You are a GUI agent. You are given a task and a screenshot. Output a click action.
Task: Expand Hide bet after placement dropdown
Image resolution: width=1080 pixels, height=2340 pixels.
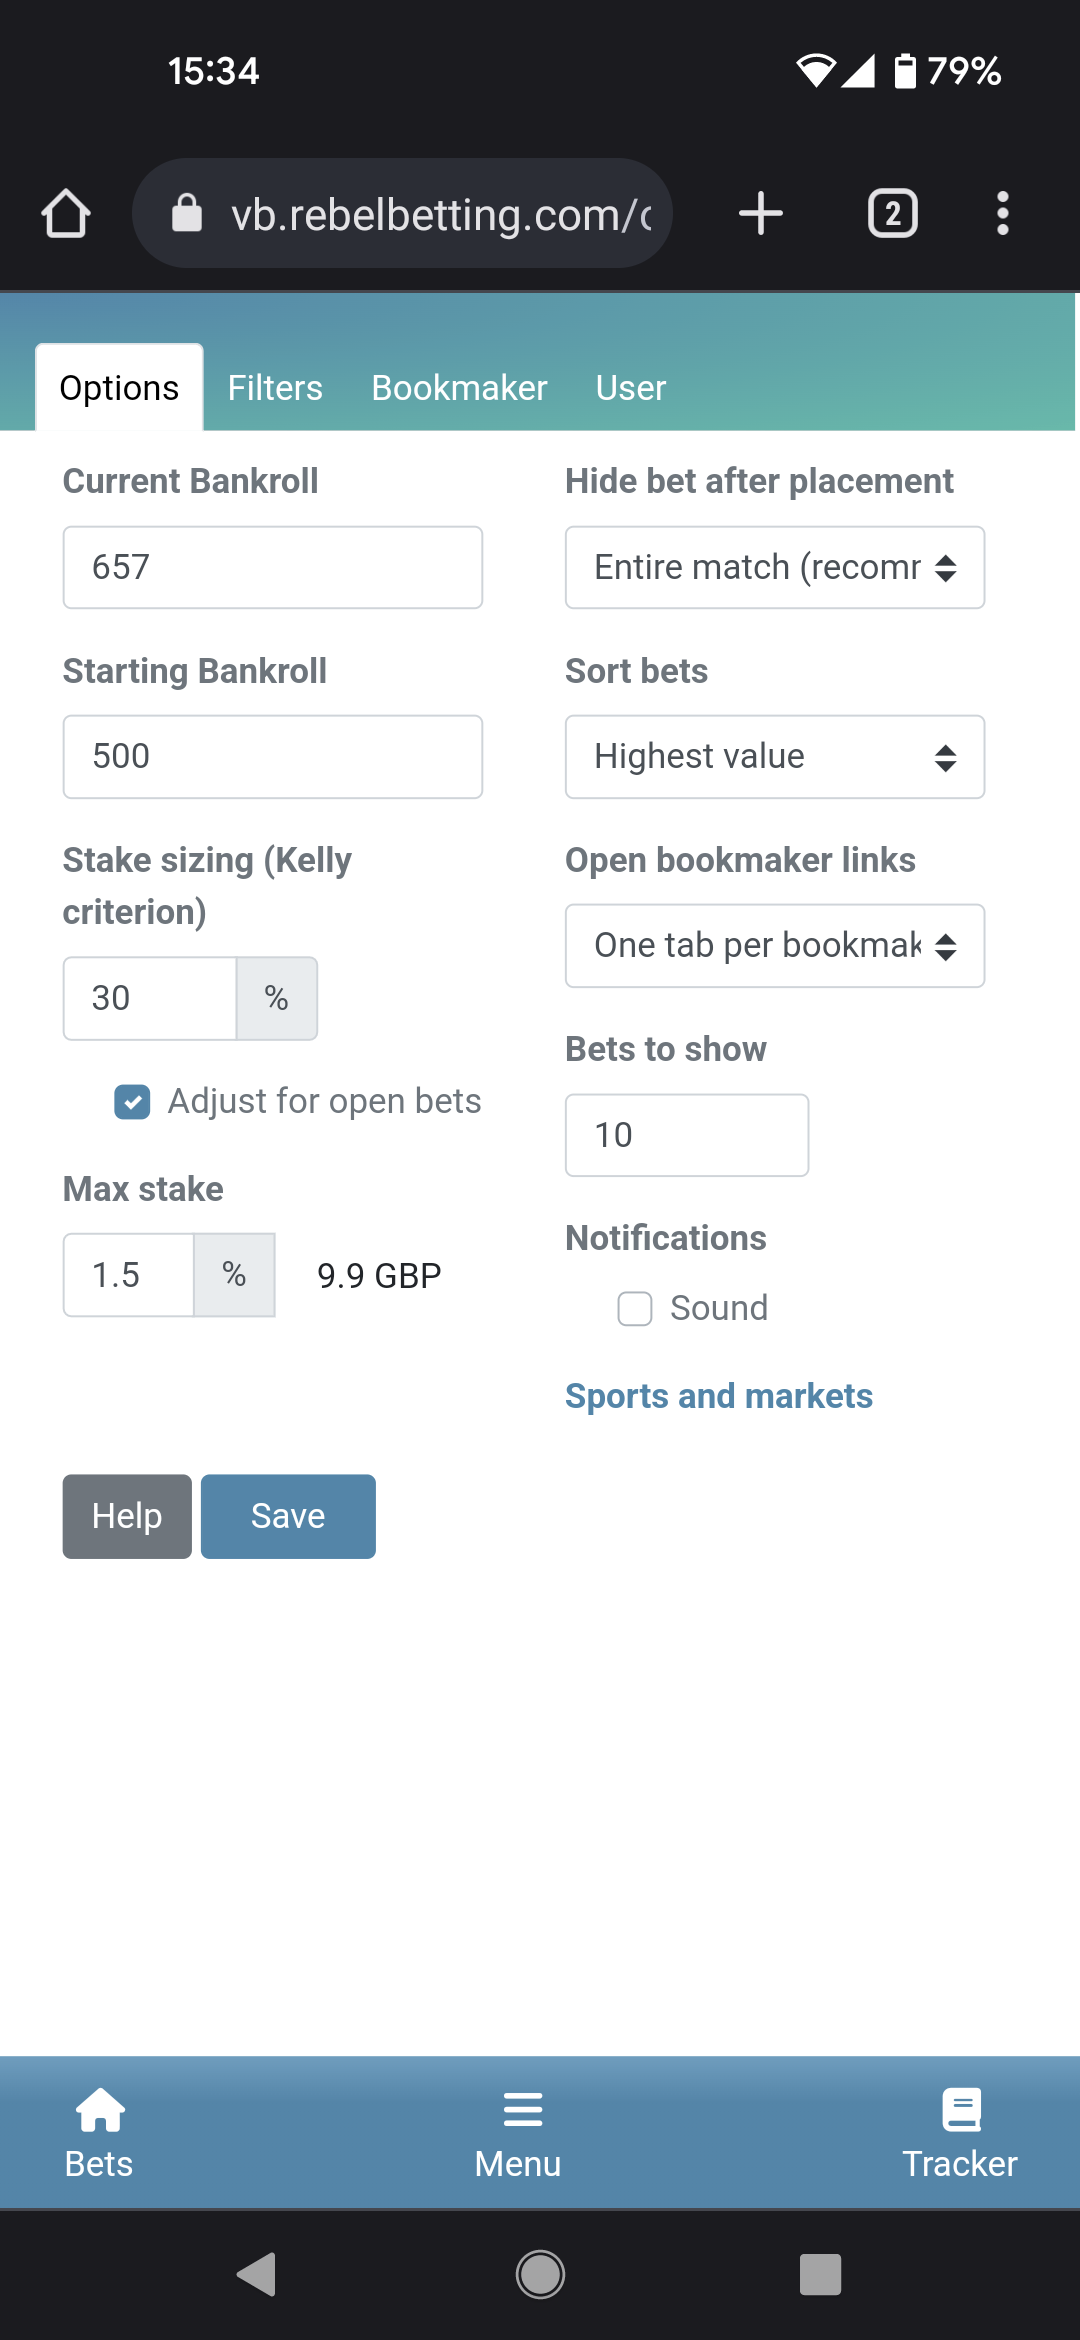point(775,567)
